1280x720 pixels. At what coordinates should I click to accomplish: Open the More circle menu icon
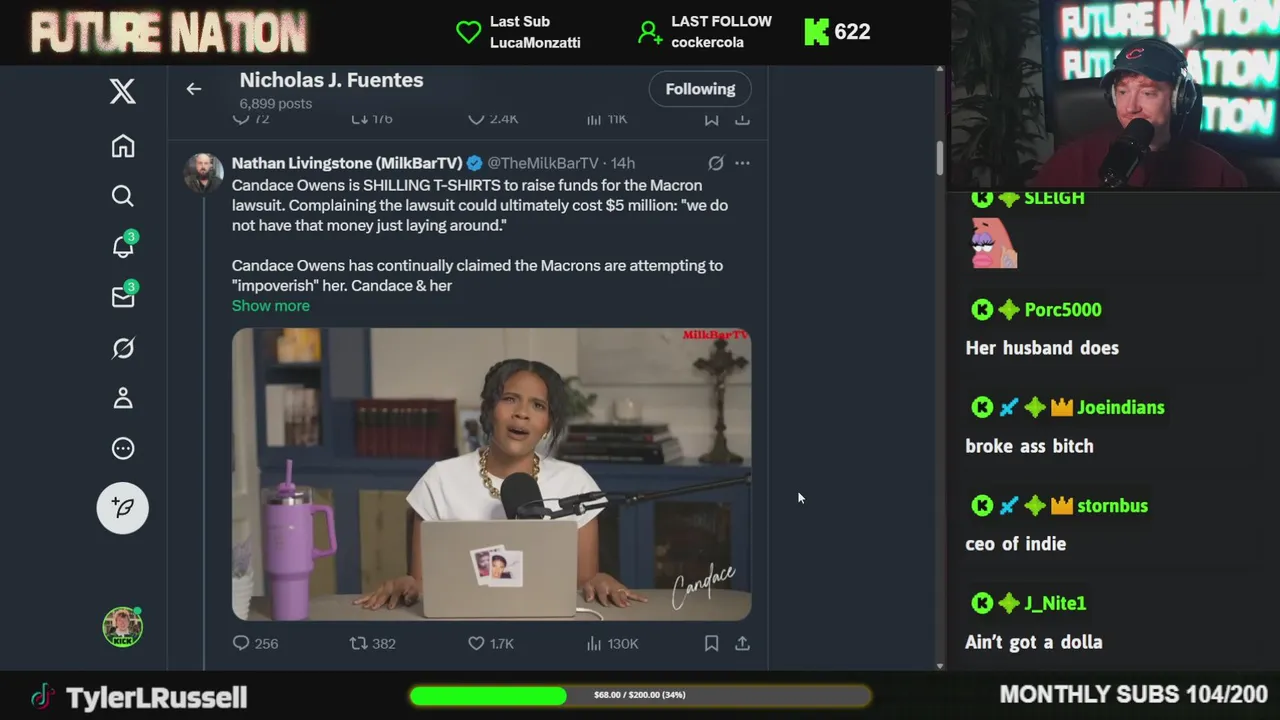[122, 448]
